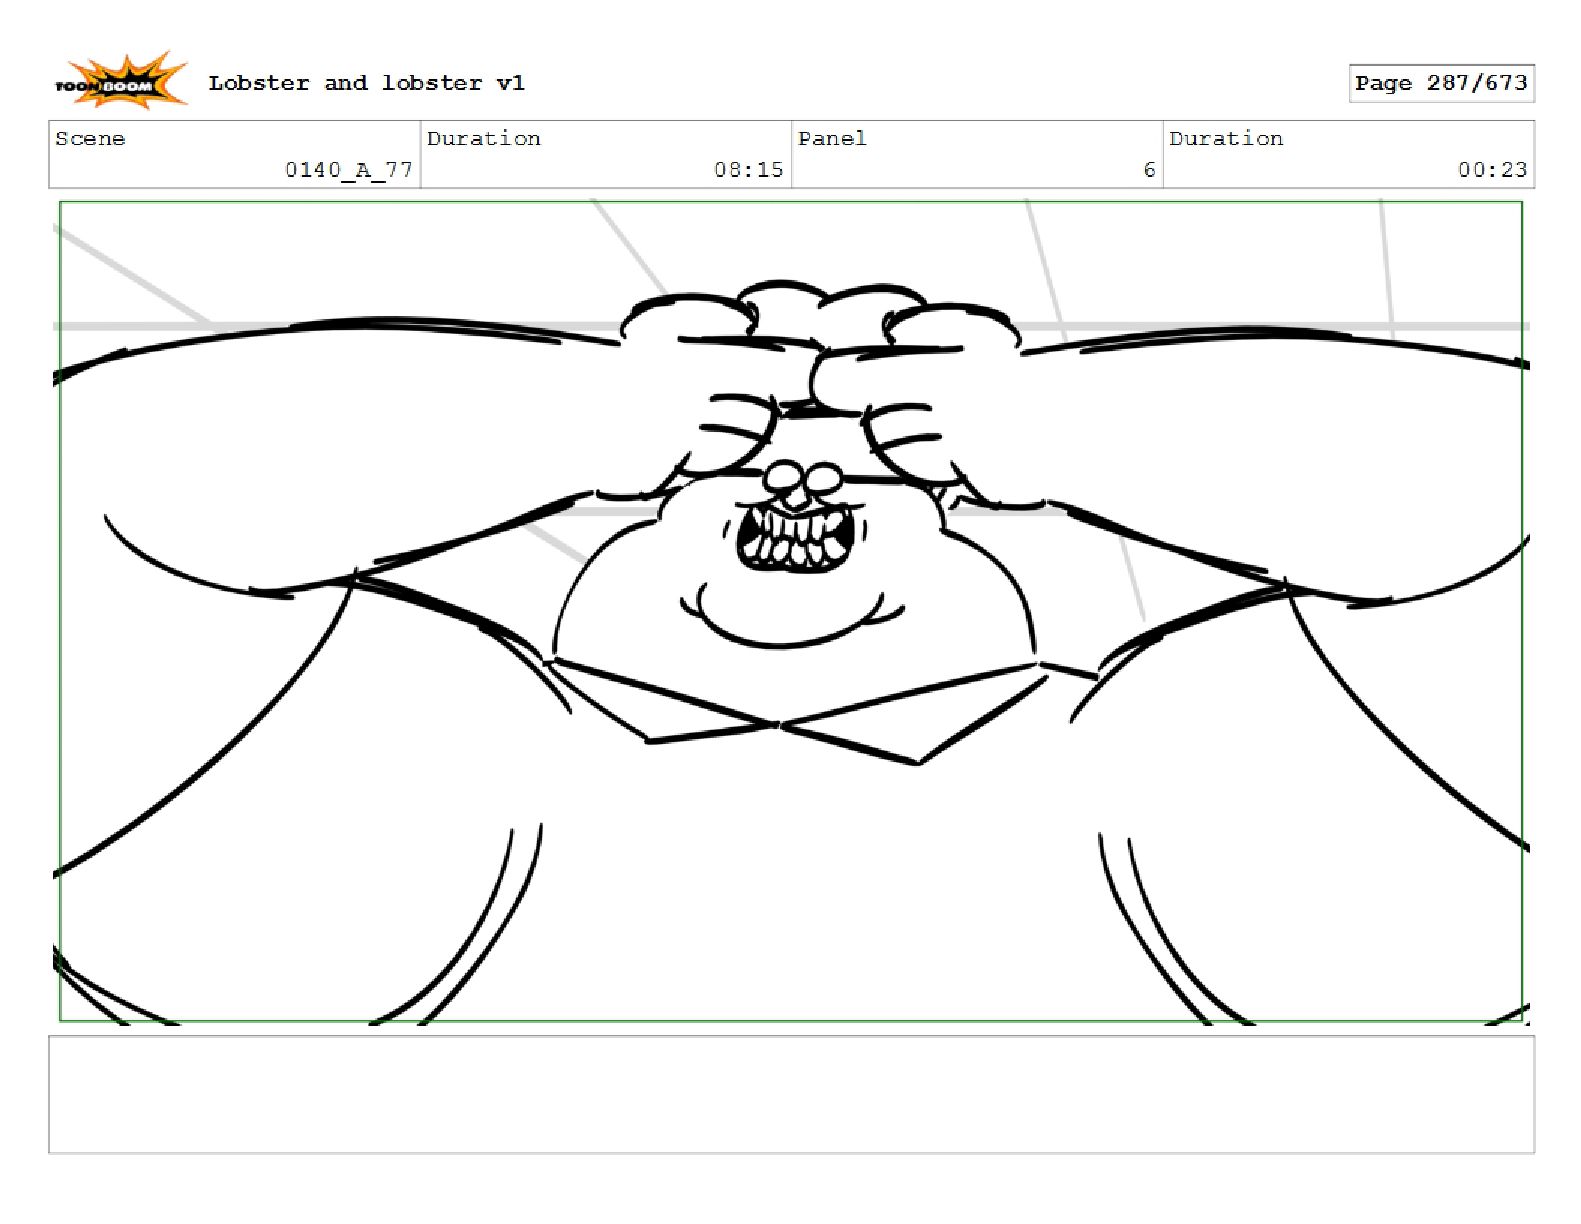Click the empty notes box below panel
1581x1224 pixels.
pyautogui.click(x=791, y=1095)
